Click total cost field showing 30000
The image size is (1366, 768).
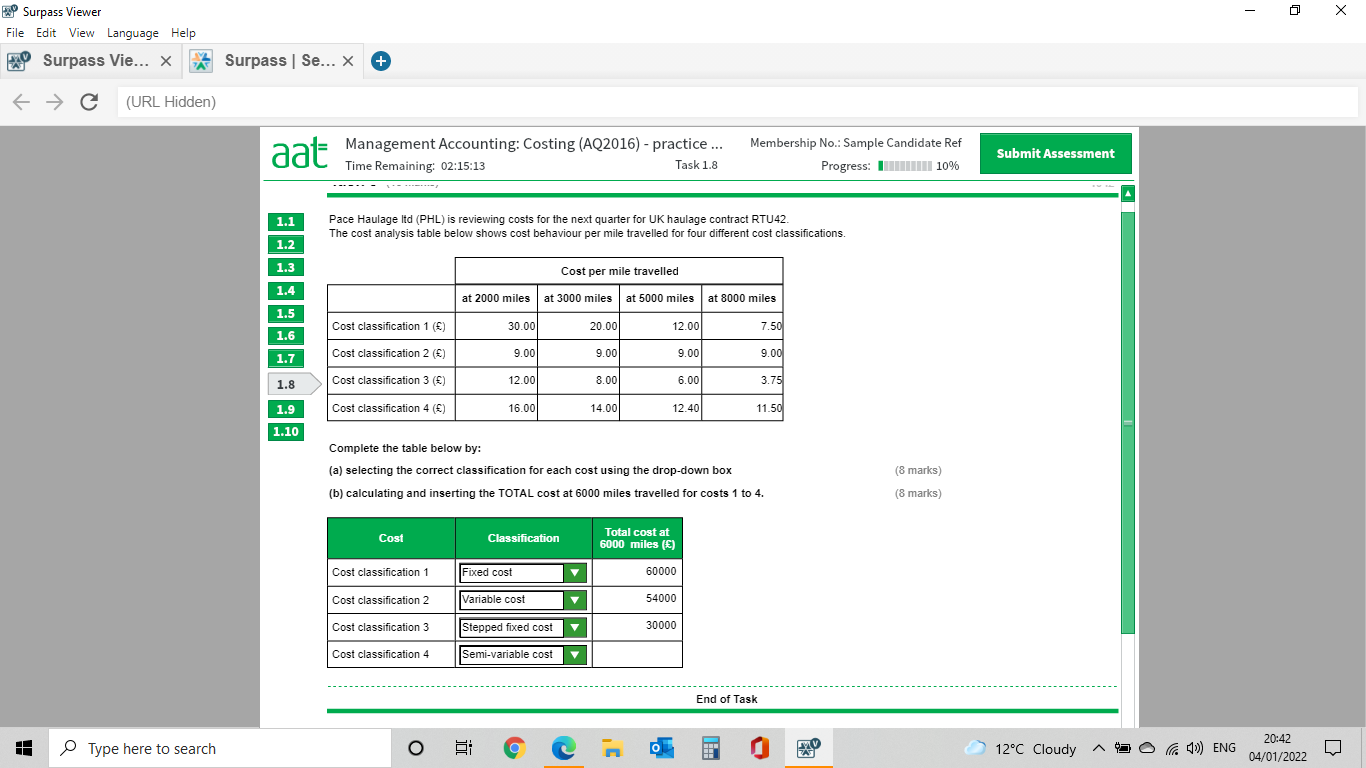coord(637,626)
